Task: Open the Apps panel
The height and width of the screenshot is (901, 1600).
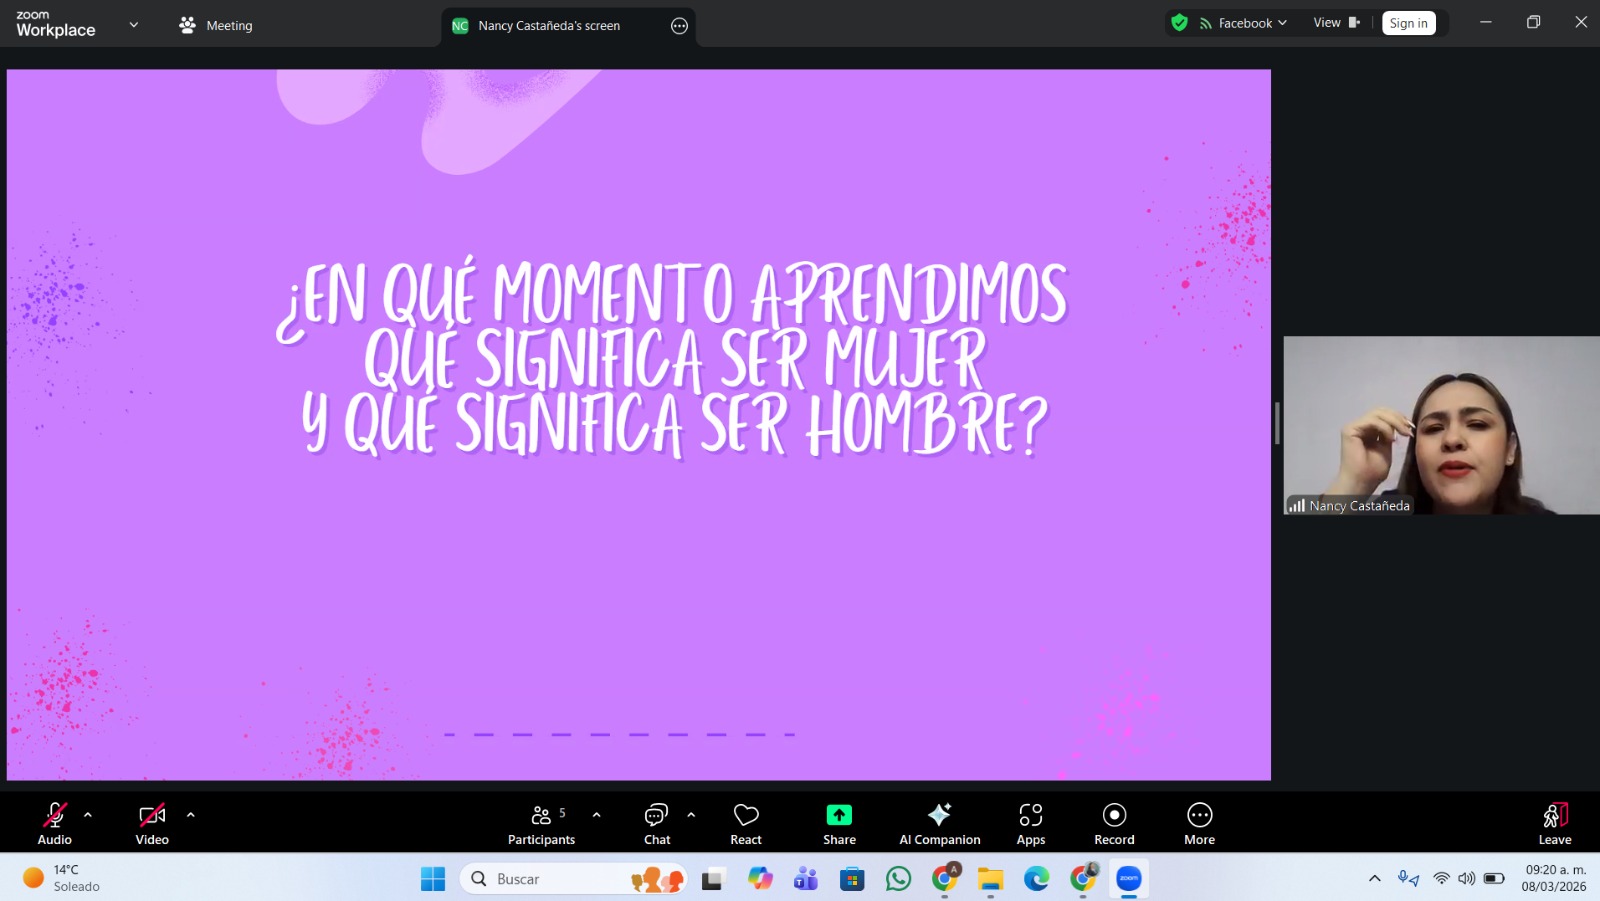Action: [1030, 824]
